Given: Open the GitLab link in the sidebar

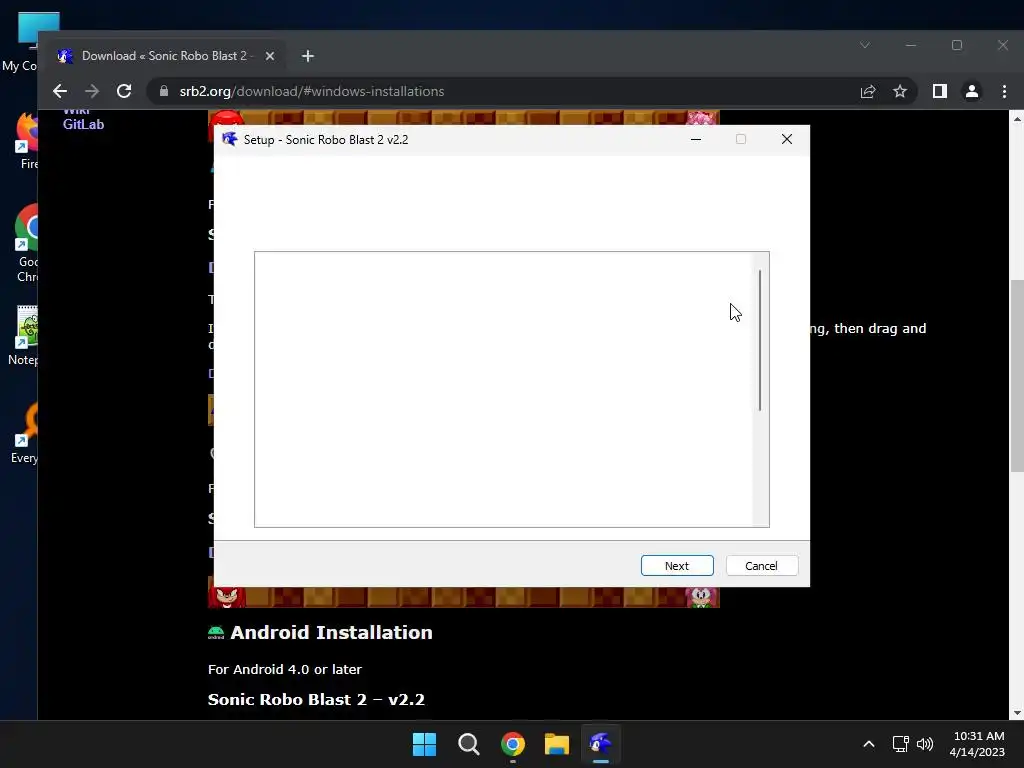Looking at the screenshot, I should (83, 124).
